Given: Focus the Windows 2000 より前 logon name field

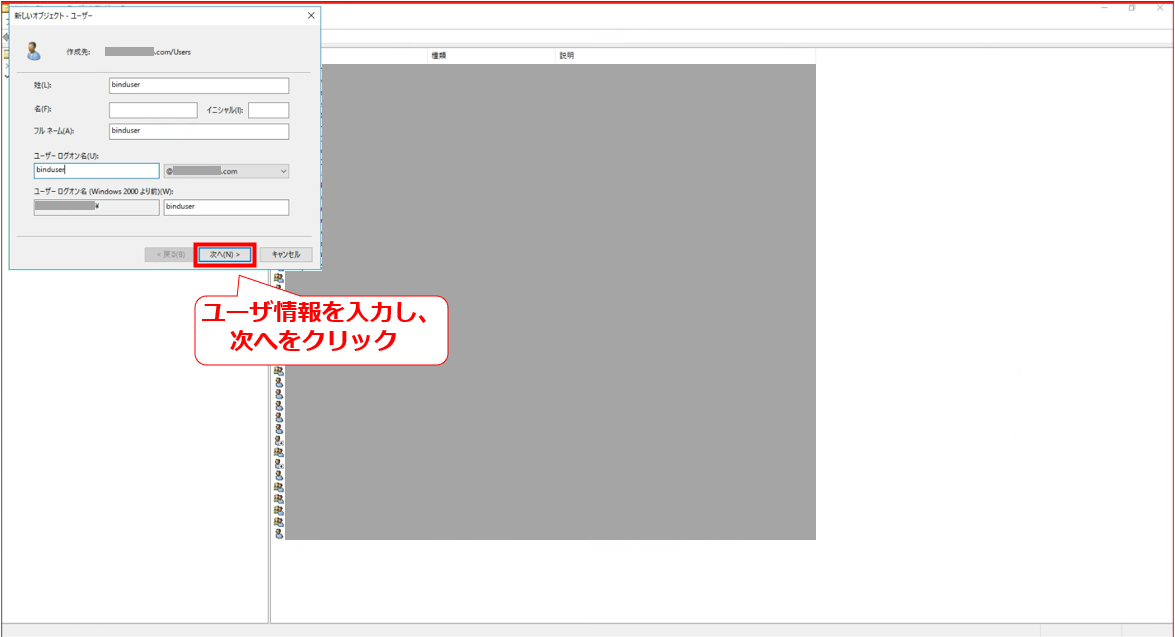Looking at the screenshot, I should click(226, 207).
